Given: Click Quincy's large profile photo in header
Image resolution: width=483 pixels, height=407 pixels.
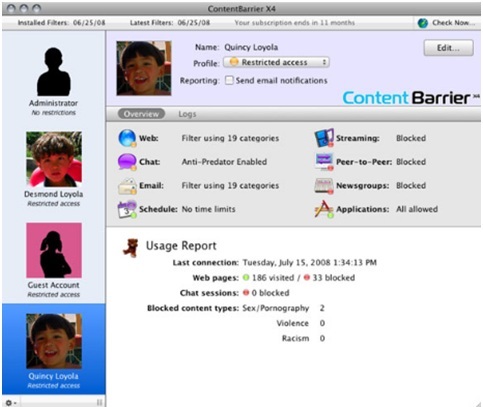Looking at the screenshot, I should 144,68.
